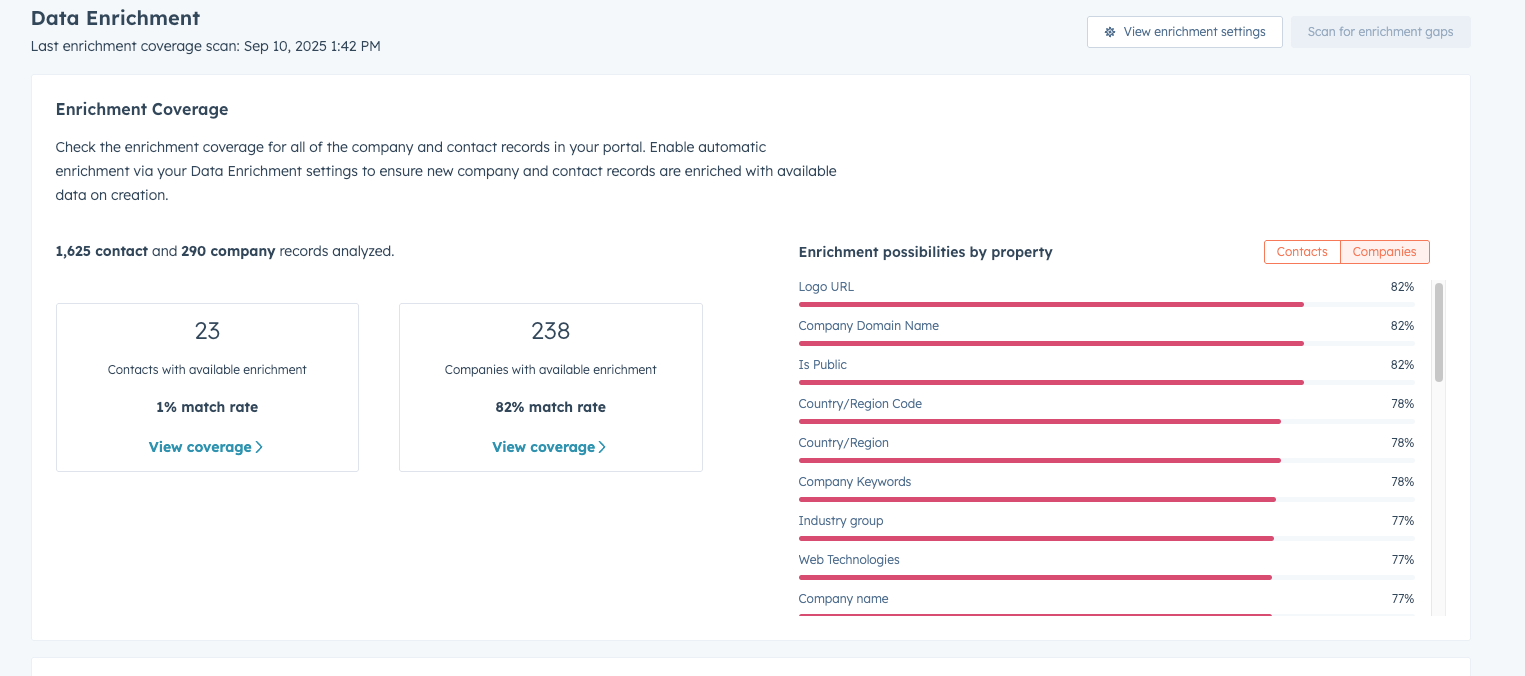Click Scan for enrichment gaps button
The height and width of the screenshot is (676, 1525).
[1381, 32]
